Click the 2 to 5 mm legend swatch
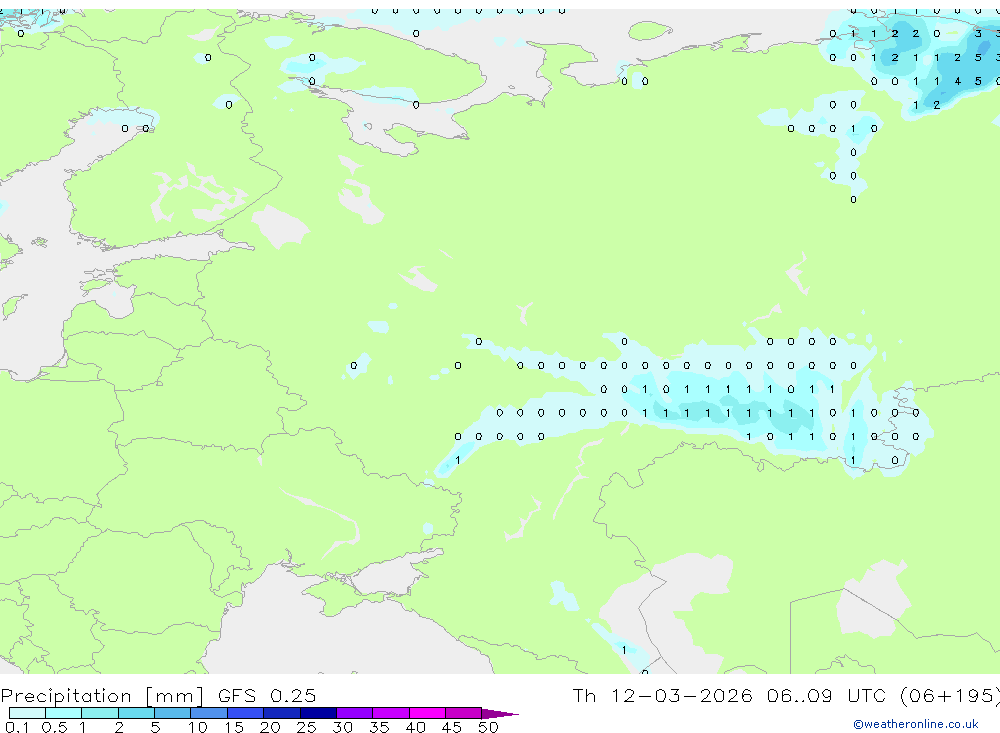The height and width of the screenshot is (733, 1000). click(x=136, y=713)
